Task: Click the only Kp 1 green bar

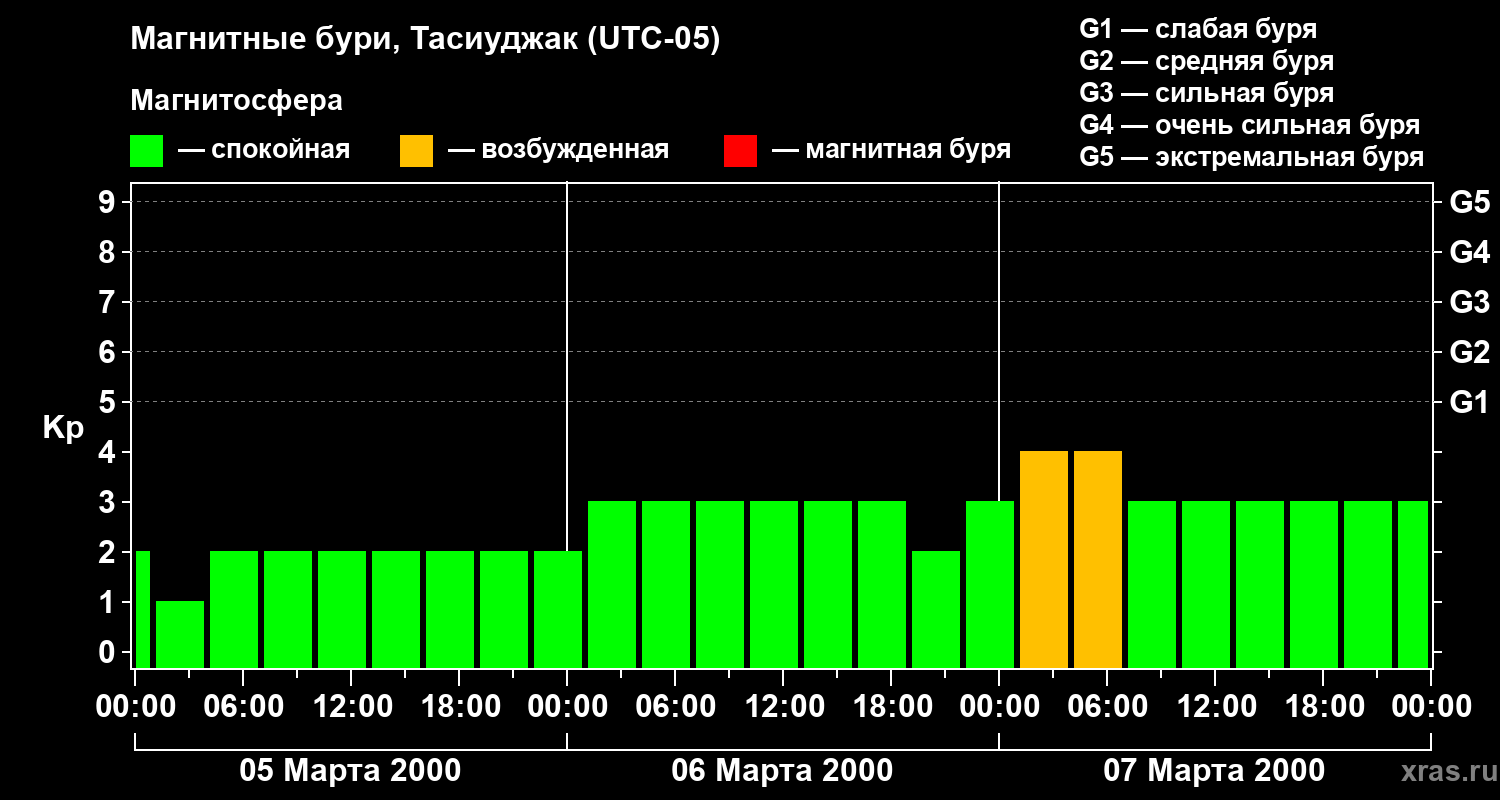Action: click(x=180, y=634)
